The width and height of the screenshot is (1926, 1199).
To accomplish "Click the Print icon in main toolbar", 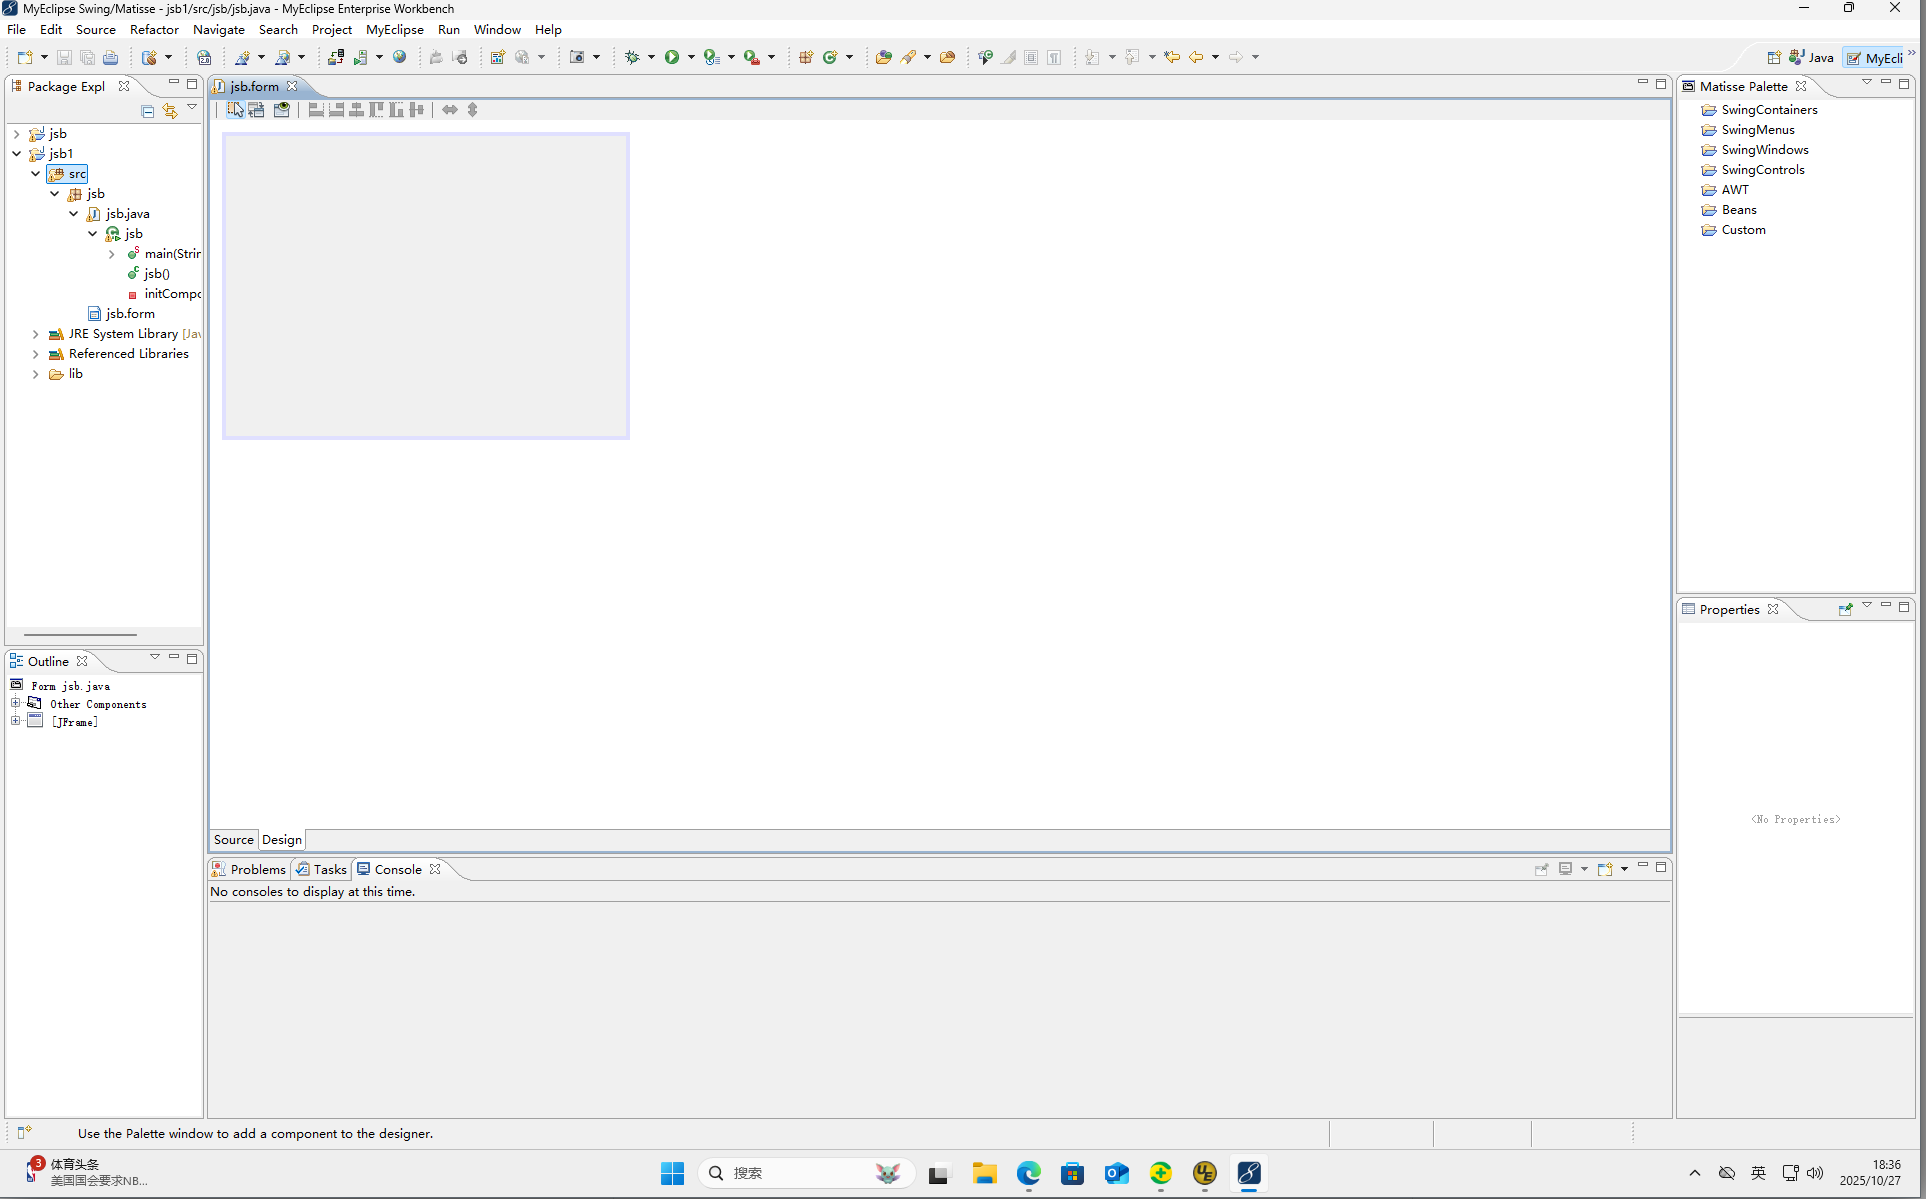I will pos(111,58).
